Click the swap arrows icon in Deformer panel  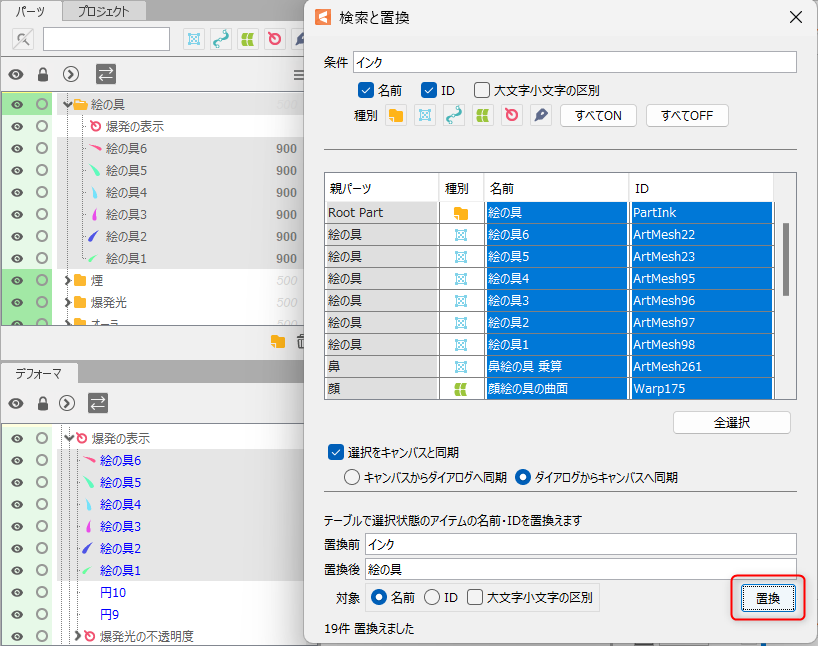pos(98,403)
